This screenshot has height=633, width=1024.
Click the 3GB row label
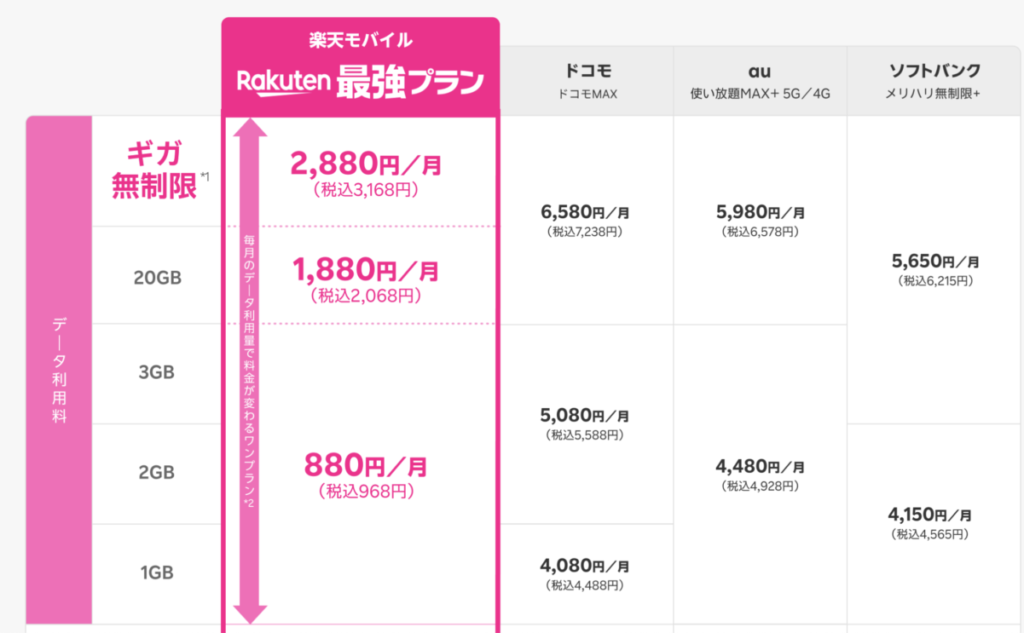coord(157,373)
